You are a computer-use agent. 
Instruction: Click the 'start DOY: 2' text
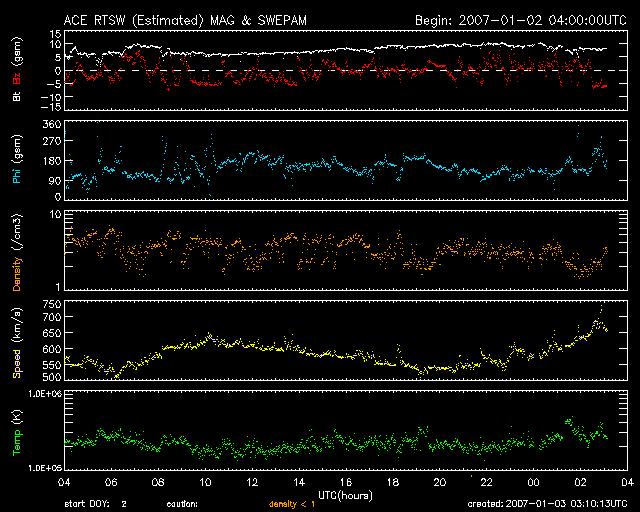[95, 504]
